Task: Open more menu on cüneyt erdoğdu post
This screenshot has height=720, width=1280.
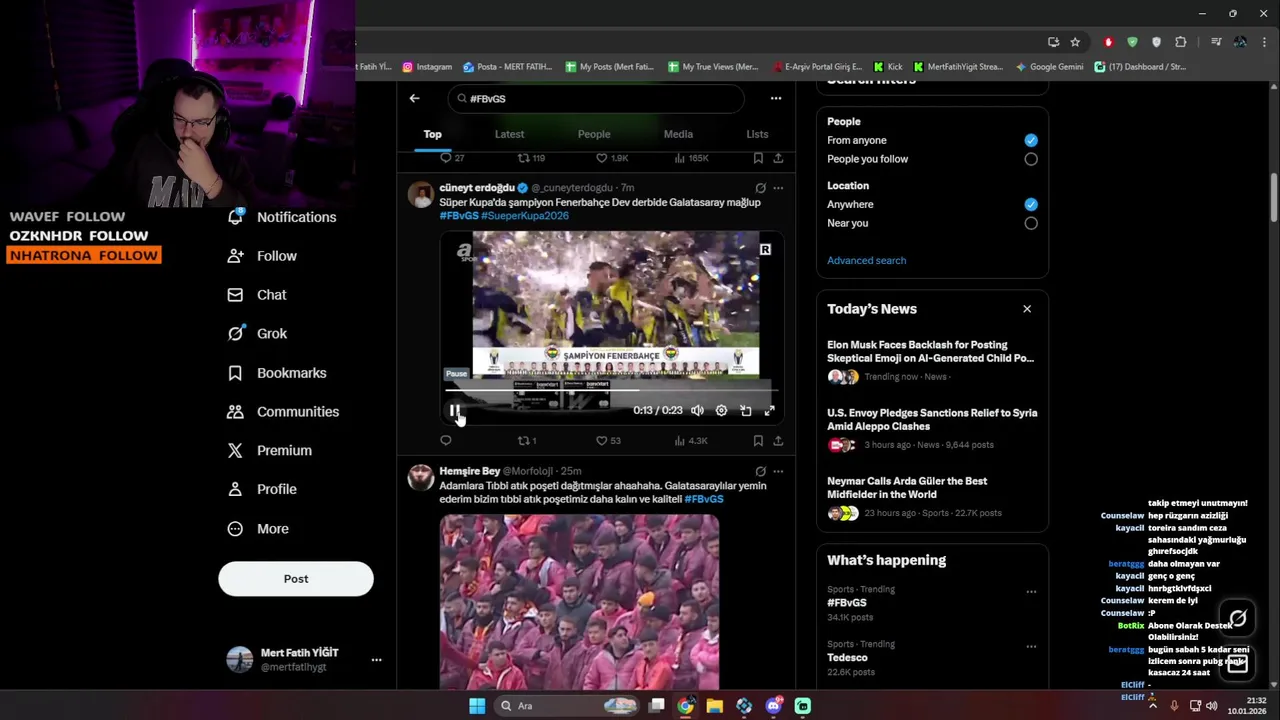Action: coord(778,188)
